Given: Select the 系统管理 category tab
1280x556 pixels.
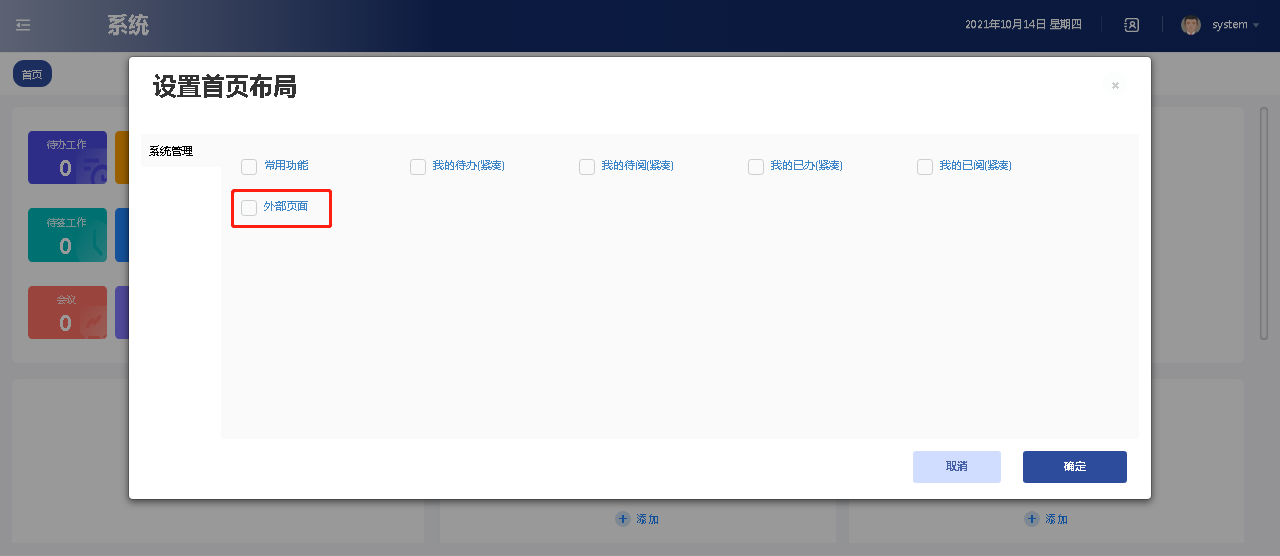Looking at the screenshot, I should [171, 152].
